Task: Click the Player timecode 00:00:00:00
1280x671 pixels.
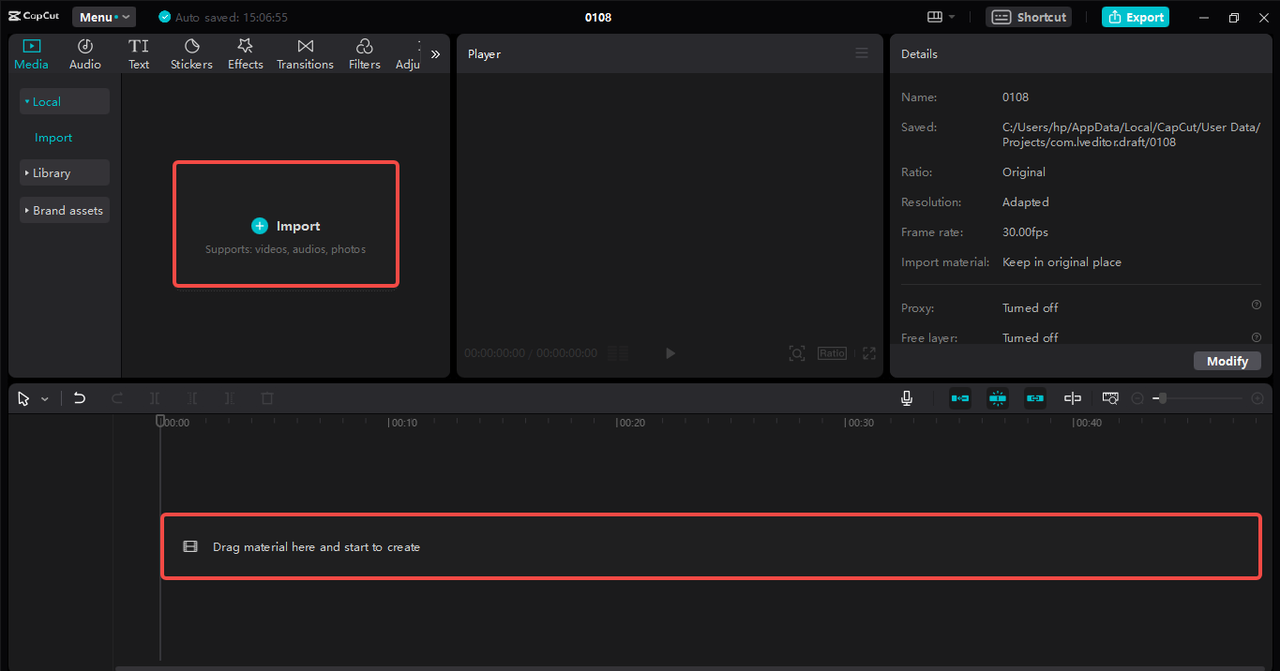Action: point(494,353)
